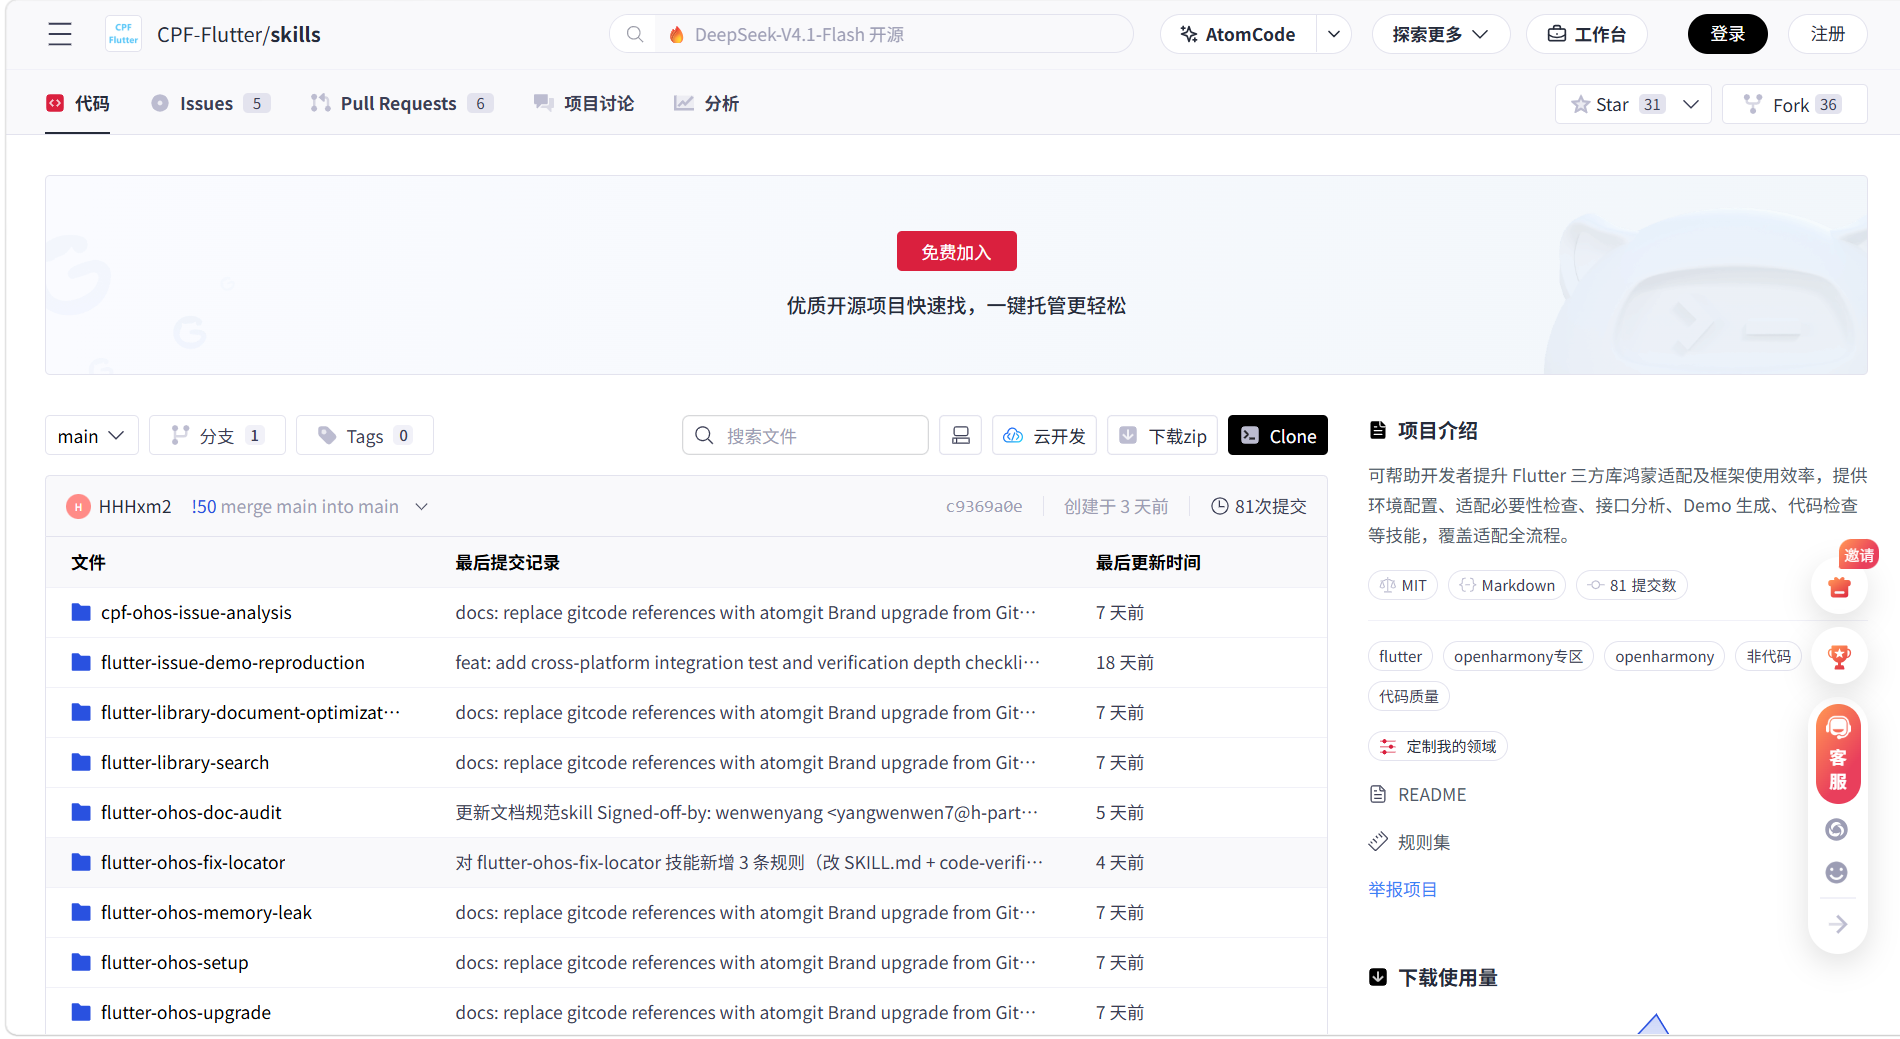
Task: Open 云开发 cloud development
Action: (x=1044, y=435)
